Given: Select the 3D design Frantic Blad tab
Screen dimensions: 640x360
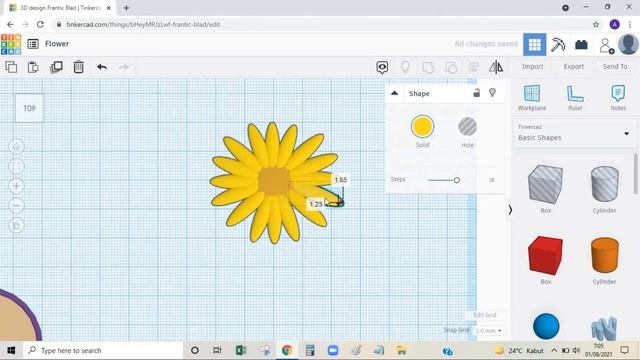Looking at the screenshot, I should 60,8.
